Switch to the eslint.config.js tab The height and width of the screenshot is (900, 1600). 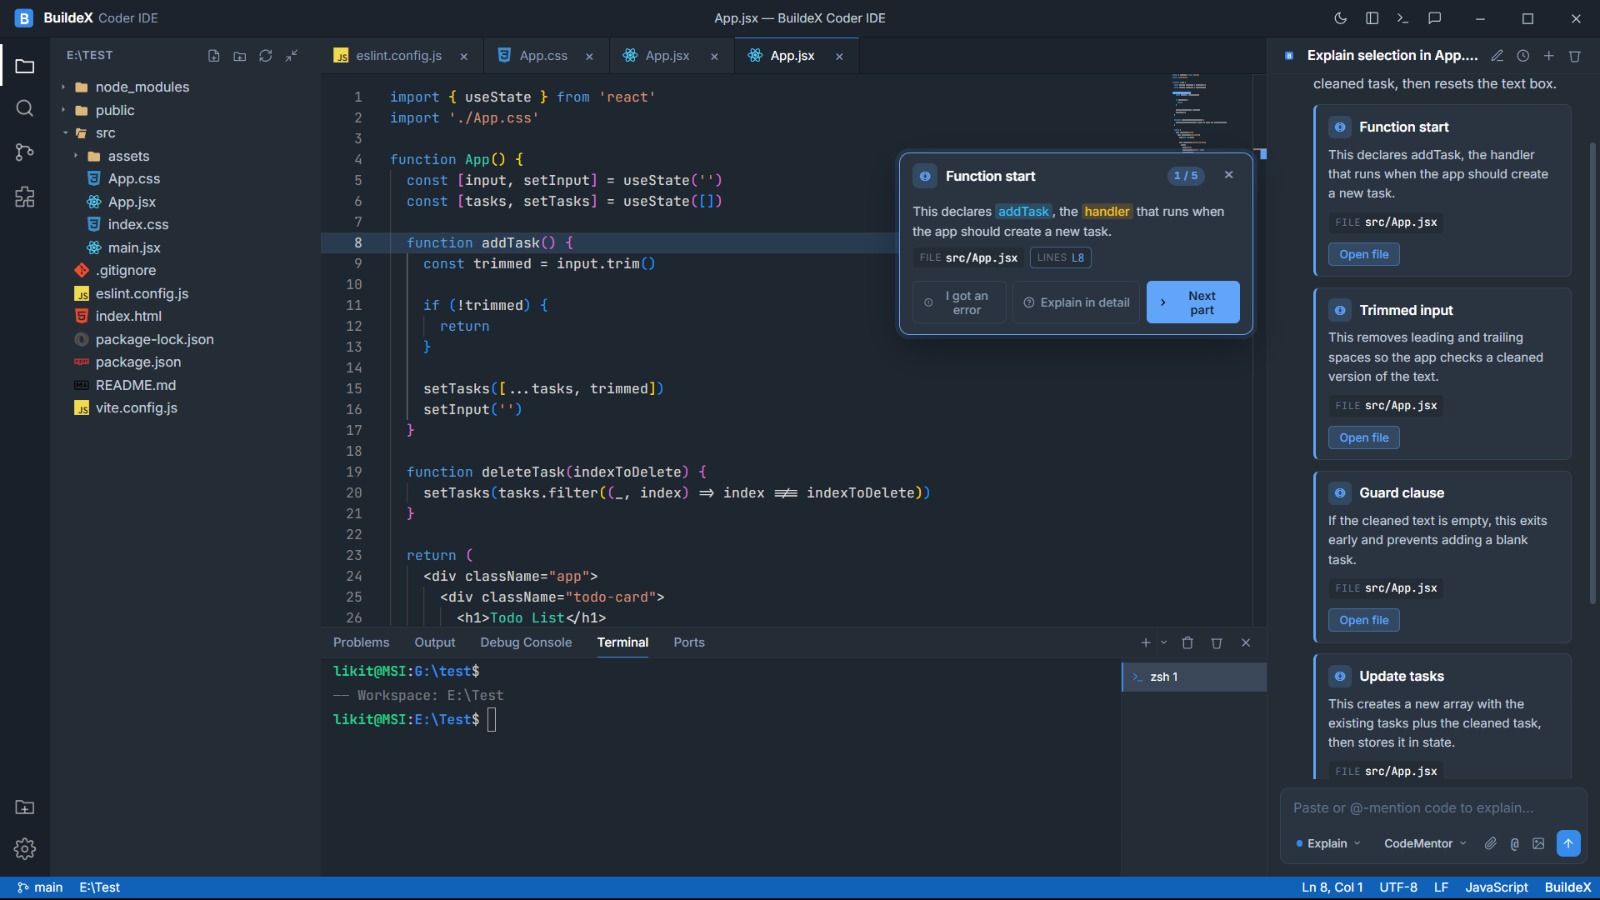coord(398,56)
